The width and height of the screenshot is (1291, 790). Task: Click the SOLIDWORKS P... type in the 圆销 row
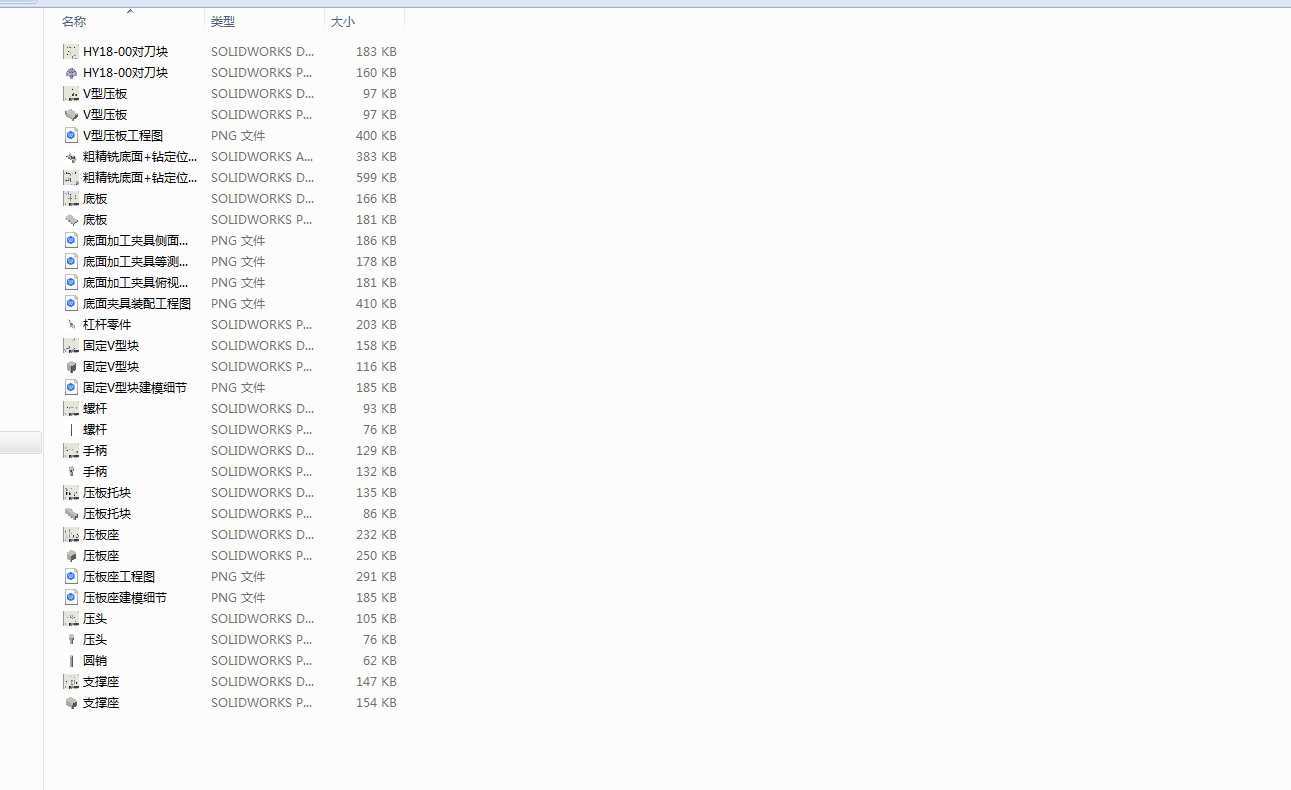click(262, 660)
